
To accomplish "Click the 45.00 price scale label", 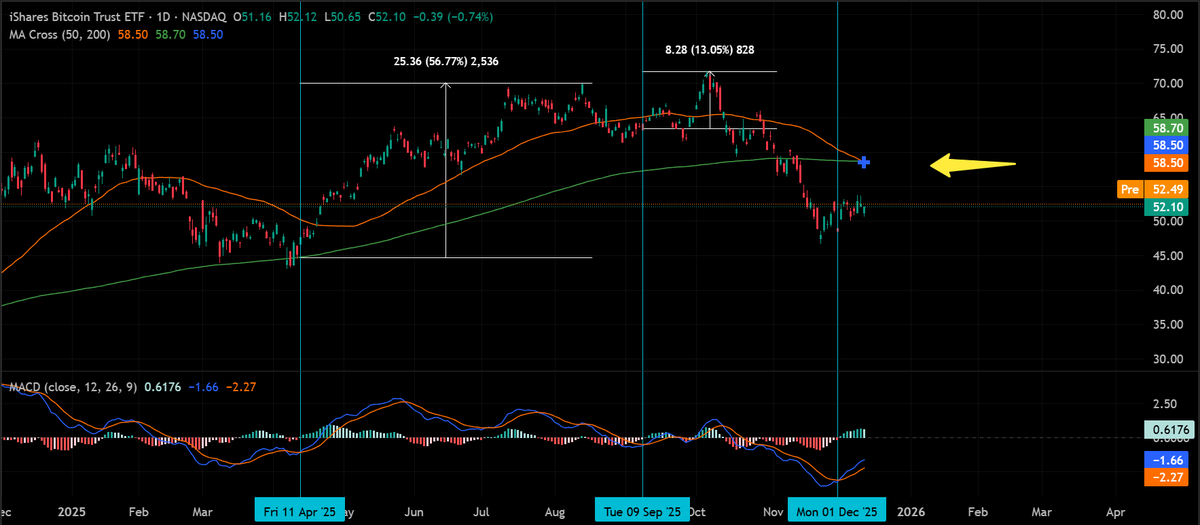I will [x=1168, y=254].
